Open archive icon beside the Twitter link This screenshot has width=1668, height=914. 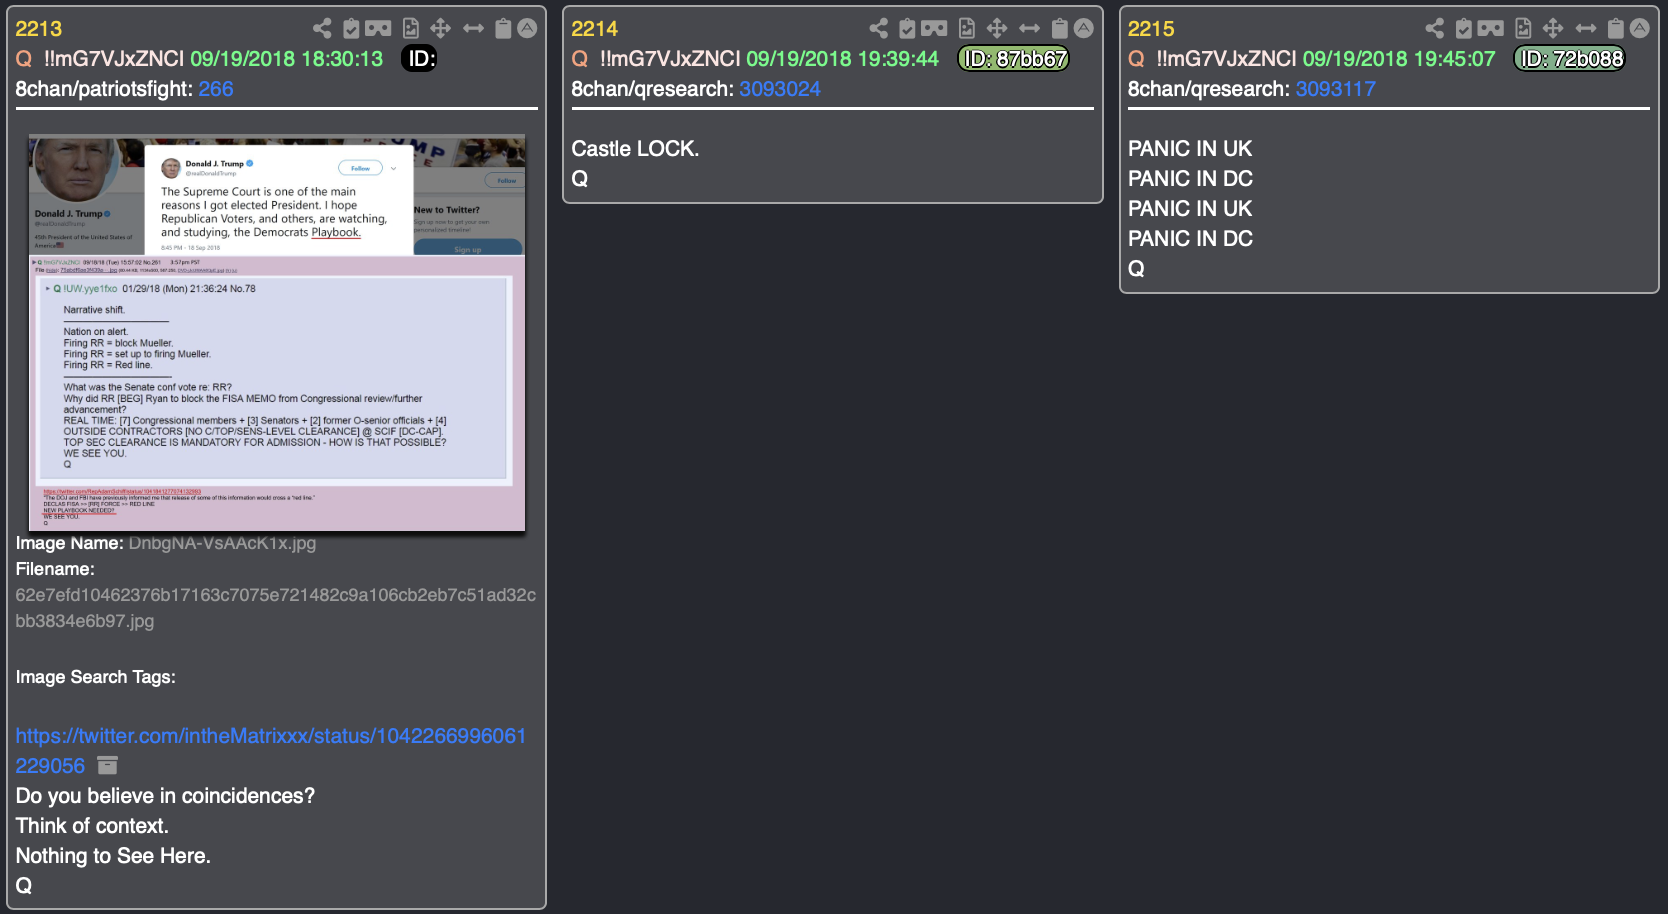(108, 766)
